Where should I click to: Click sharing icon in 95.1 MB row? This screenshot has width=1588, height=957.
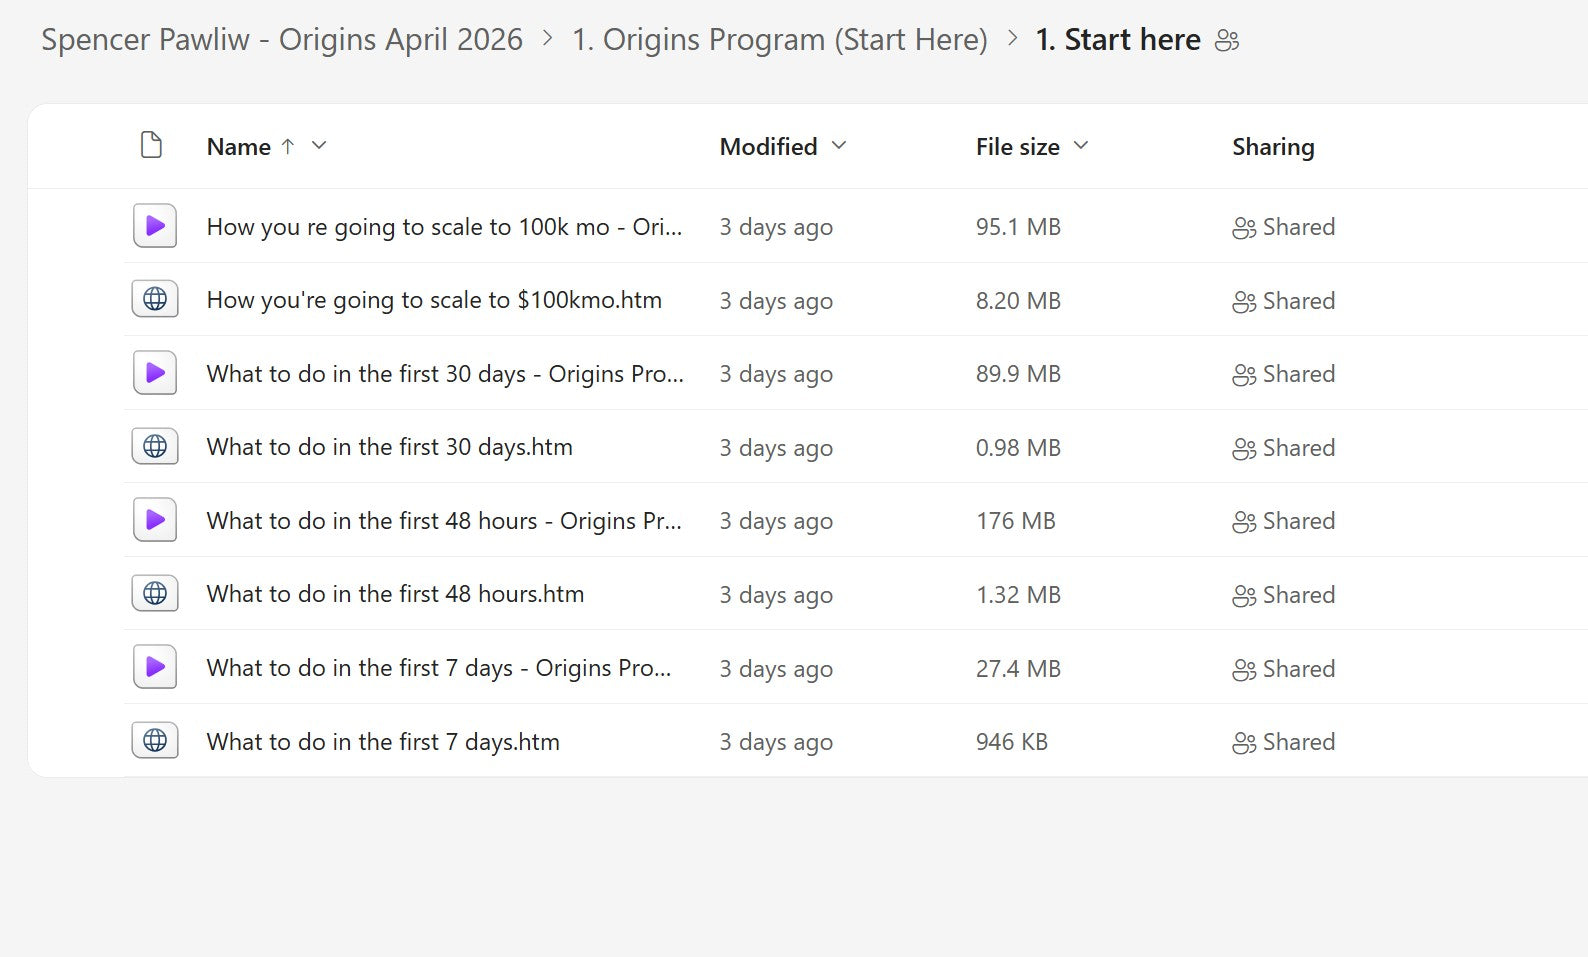pyautogui.click(x=1244, y=228)
